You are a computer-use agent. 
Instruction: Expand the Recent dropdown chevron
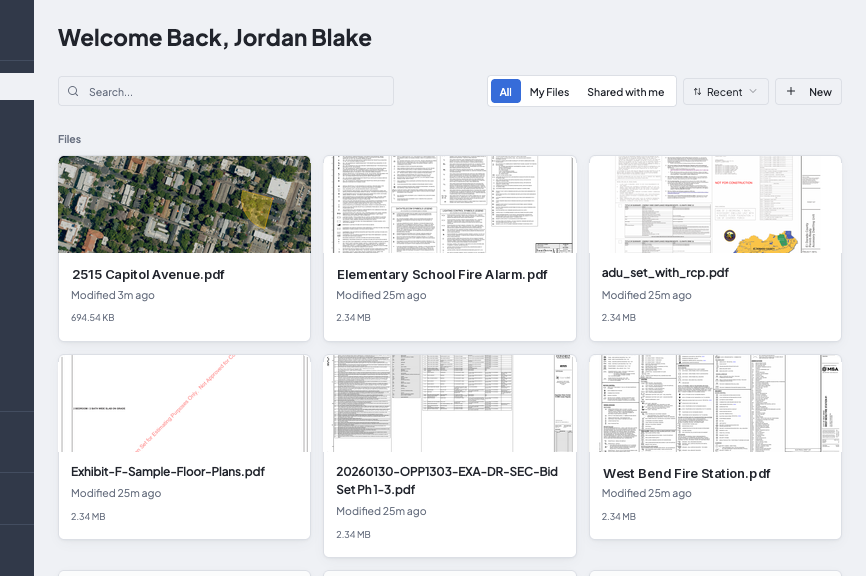(x=753, y=91)
